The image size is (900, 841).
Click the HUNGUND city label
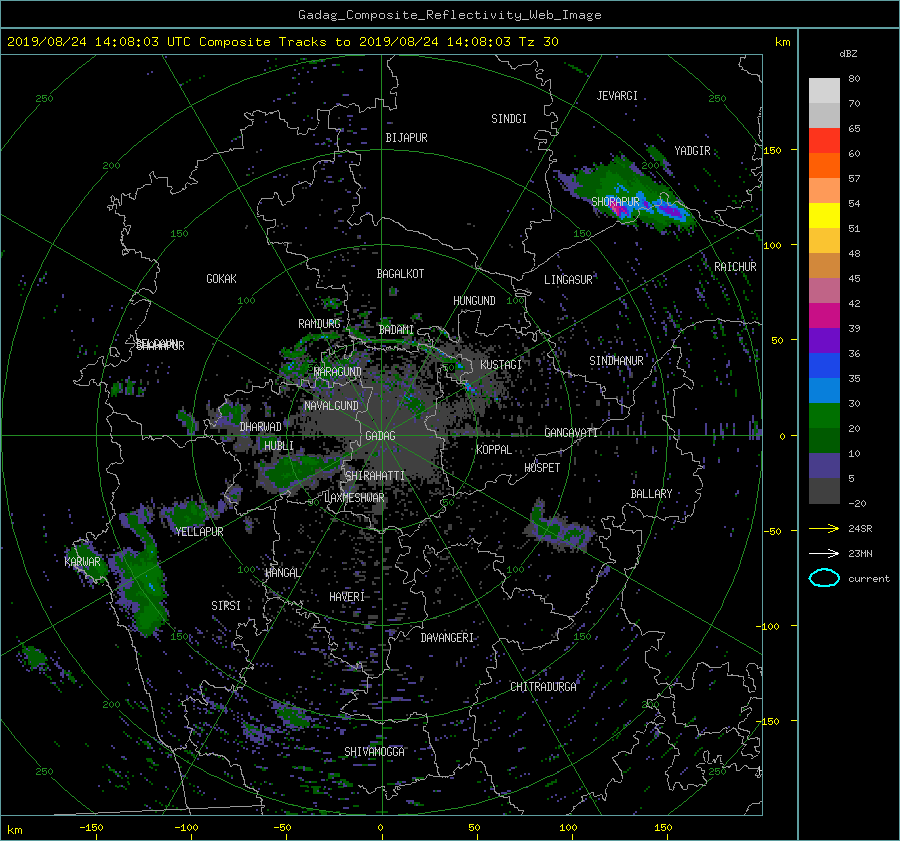474,301
